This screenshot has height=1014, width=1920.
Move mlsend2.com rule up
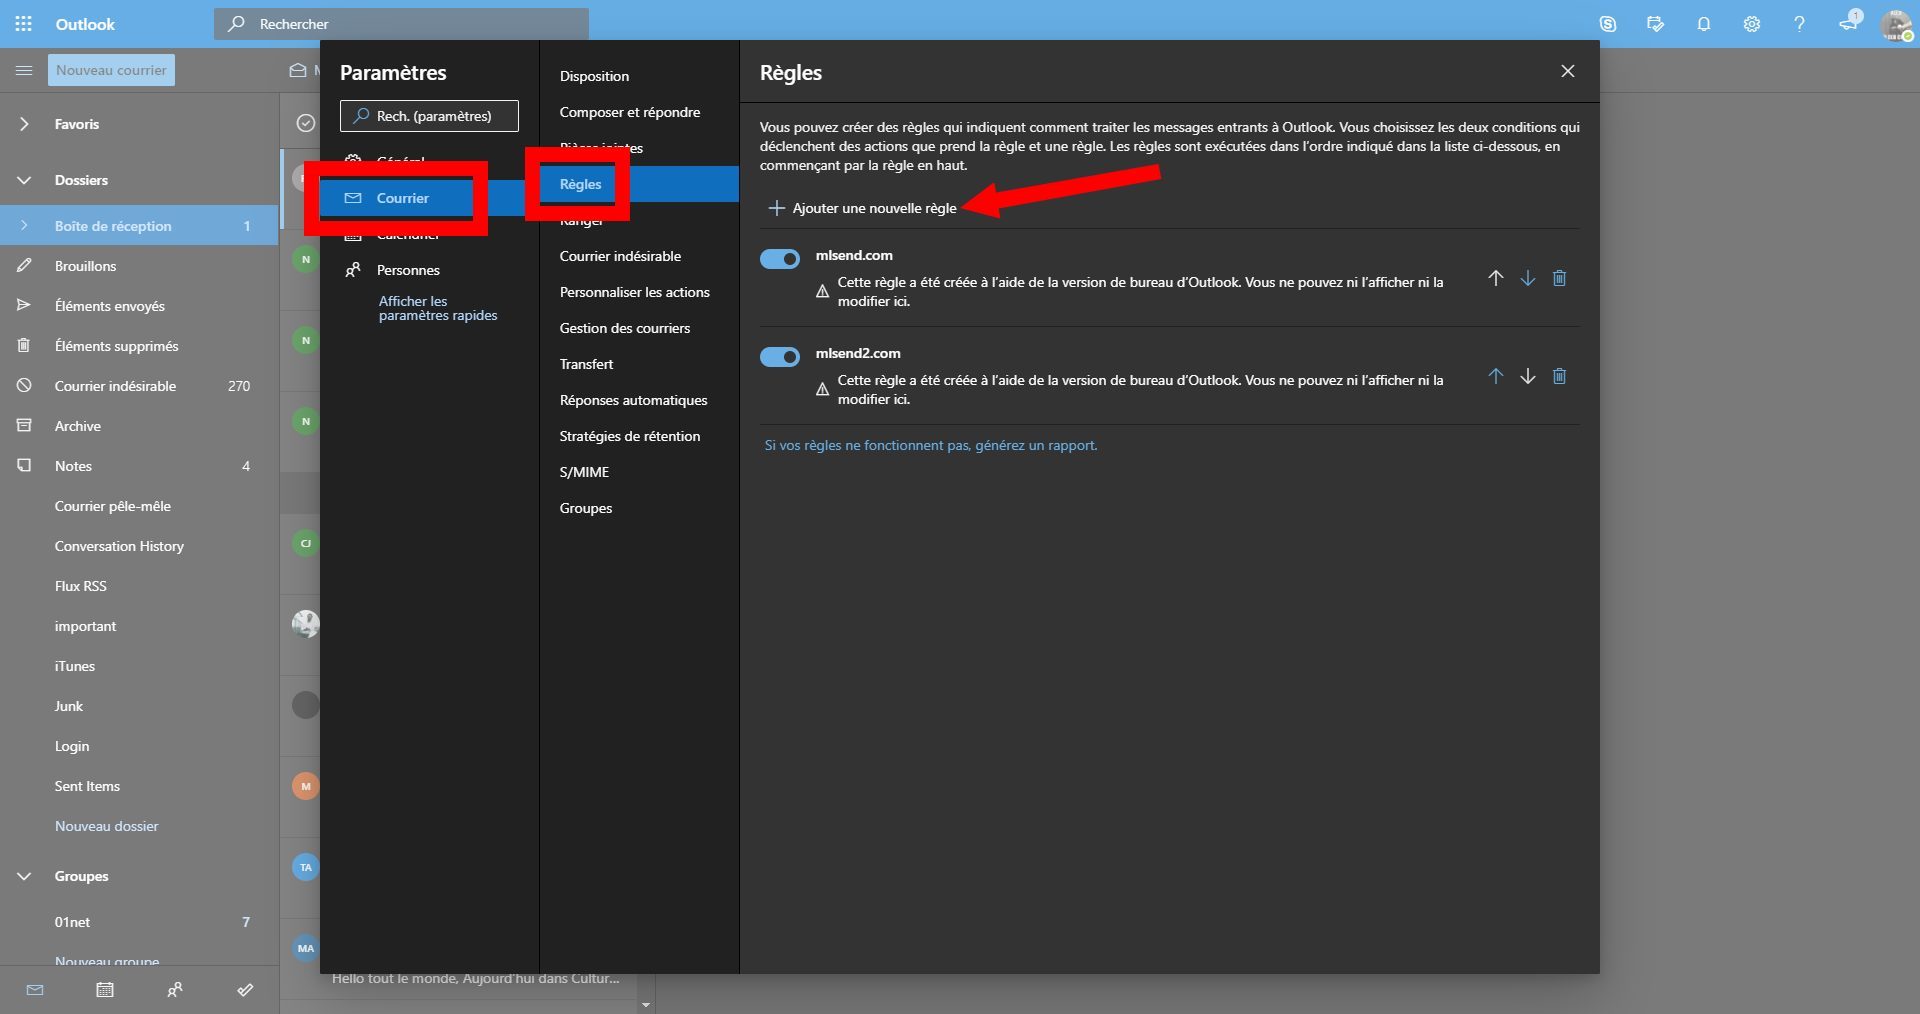[x=1496, y=376]
